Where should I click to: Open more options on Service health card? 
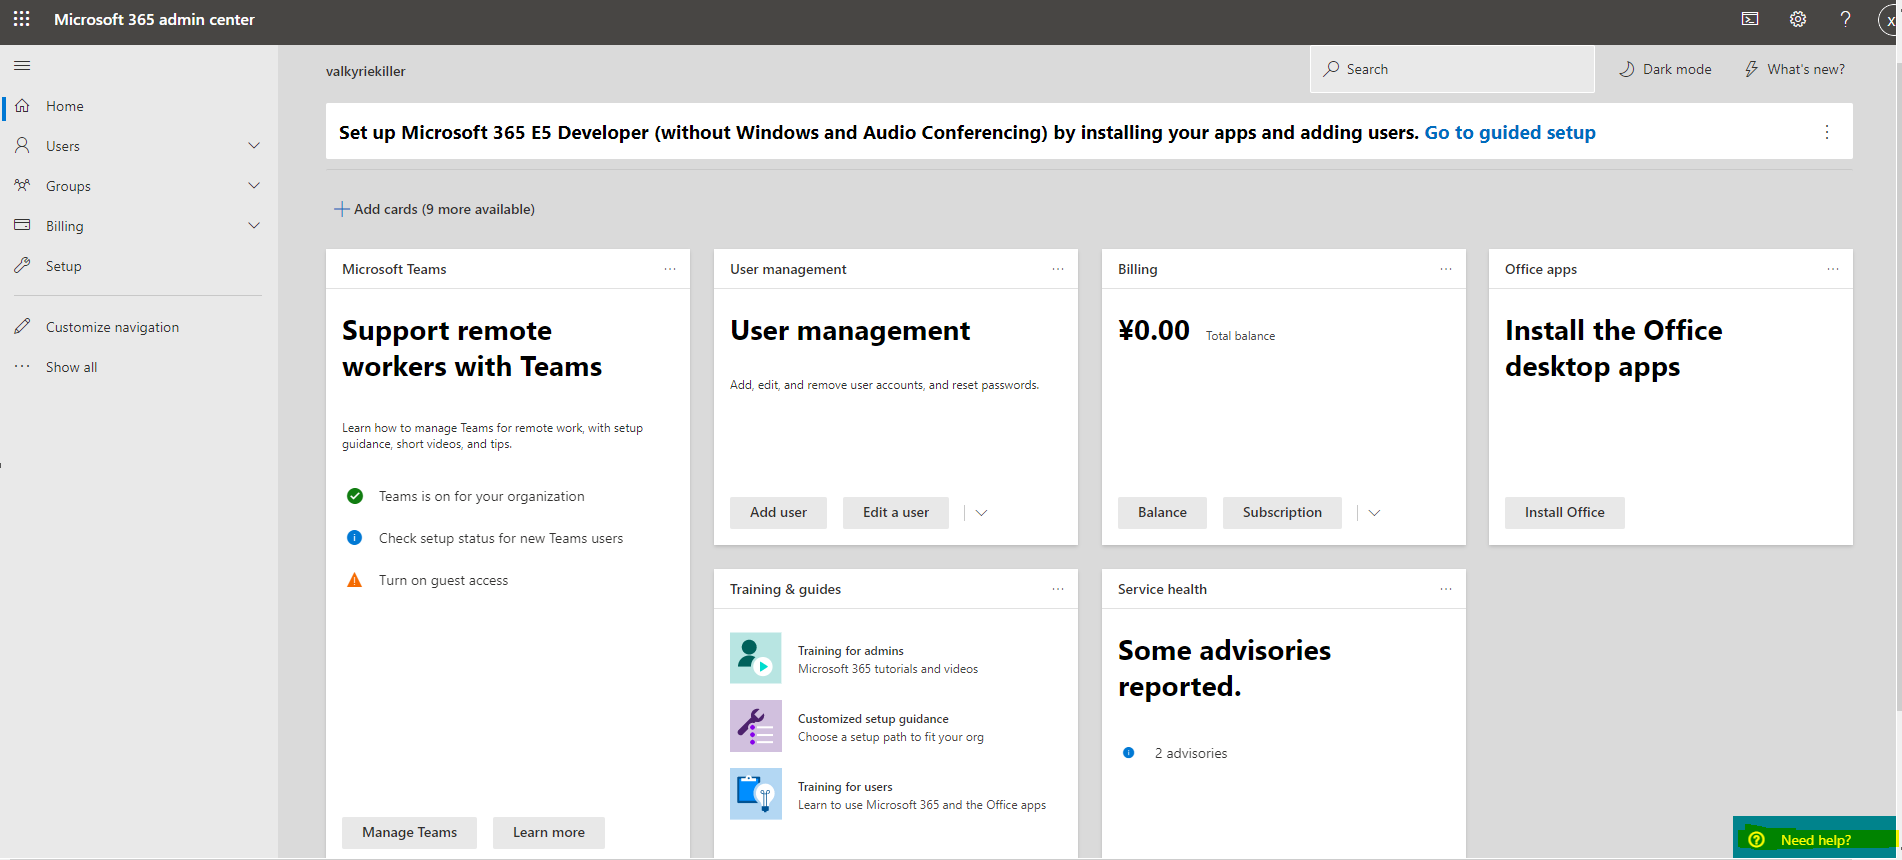coord(1446,589)
